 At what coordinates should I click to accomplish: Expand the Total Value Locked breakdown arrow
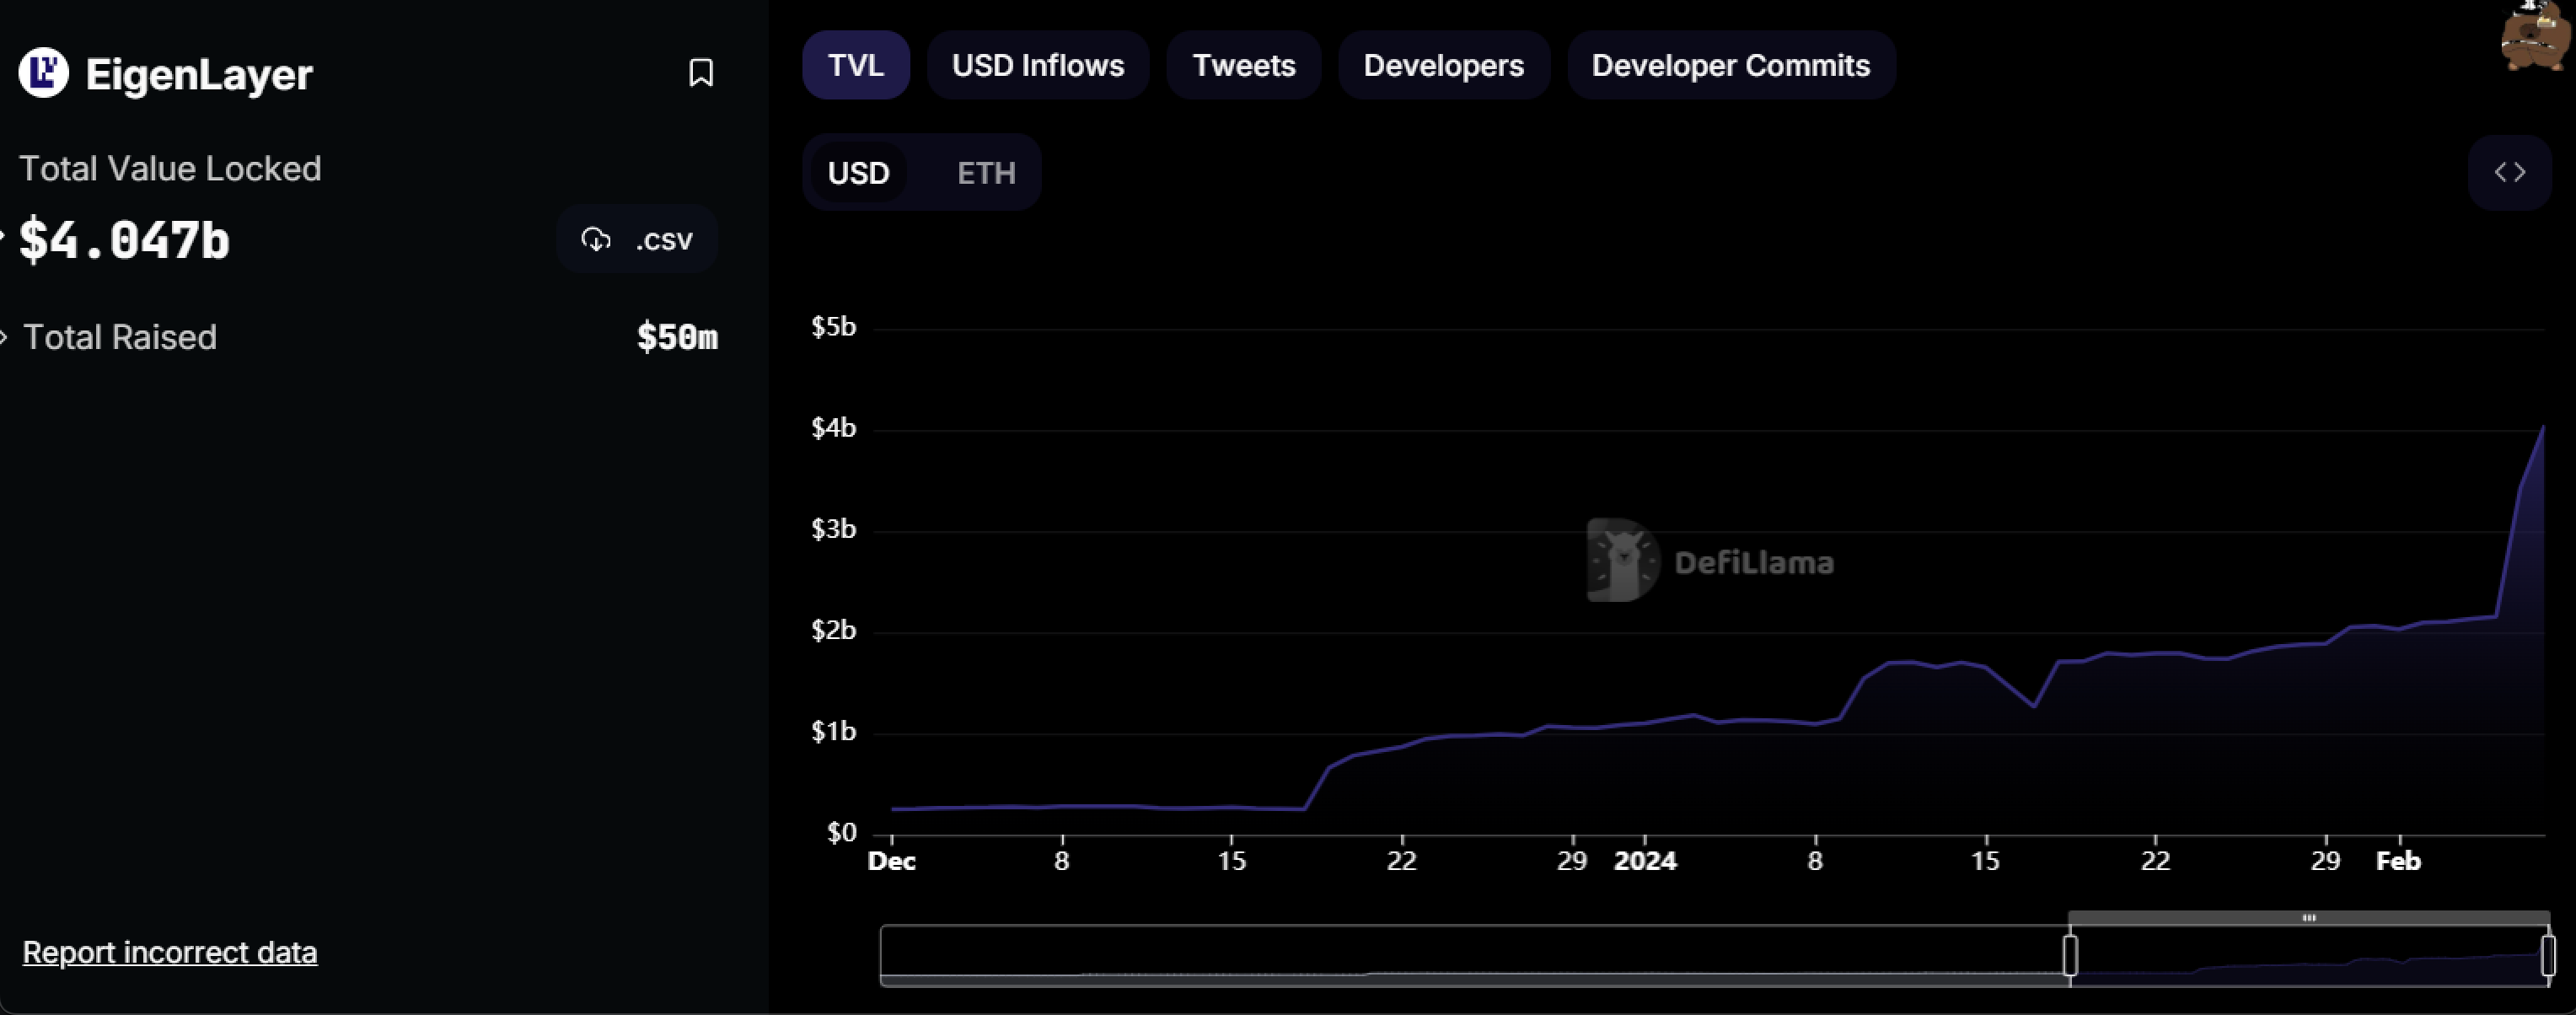click(x=2, y=238)
